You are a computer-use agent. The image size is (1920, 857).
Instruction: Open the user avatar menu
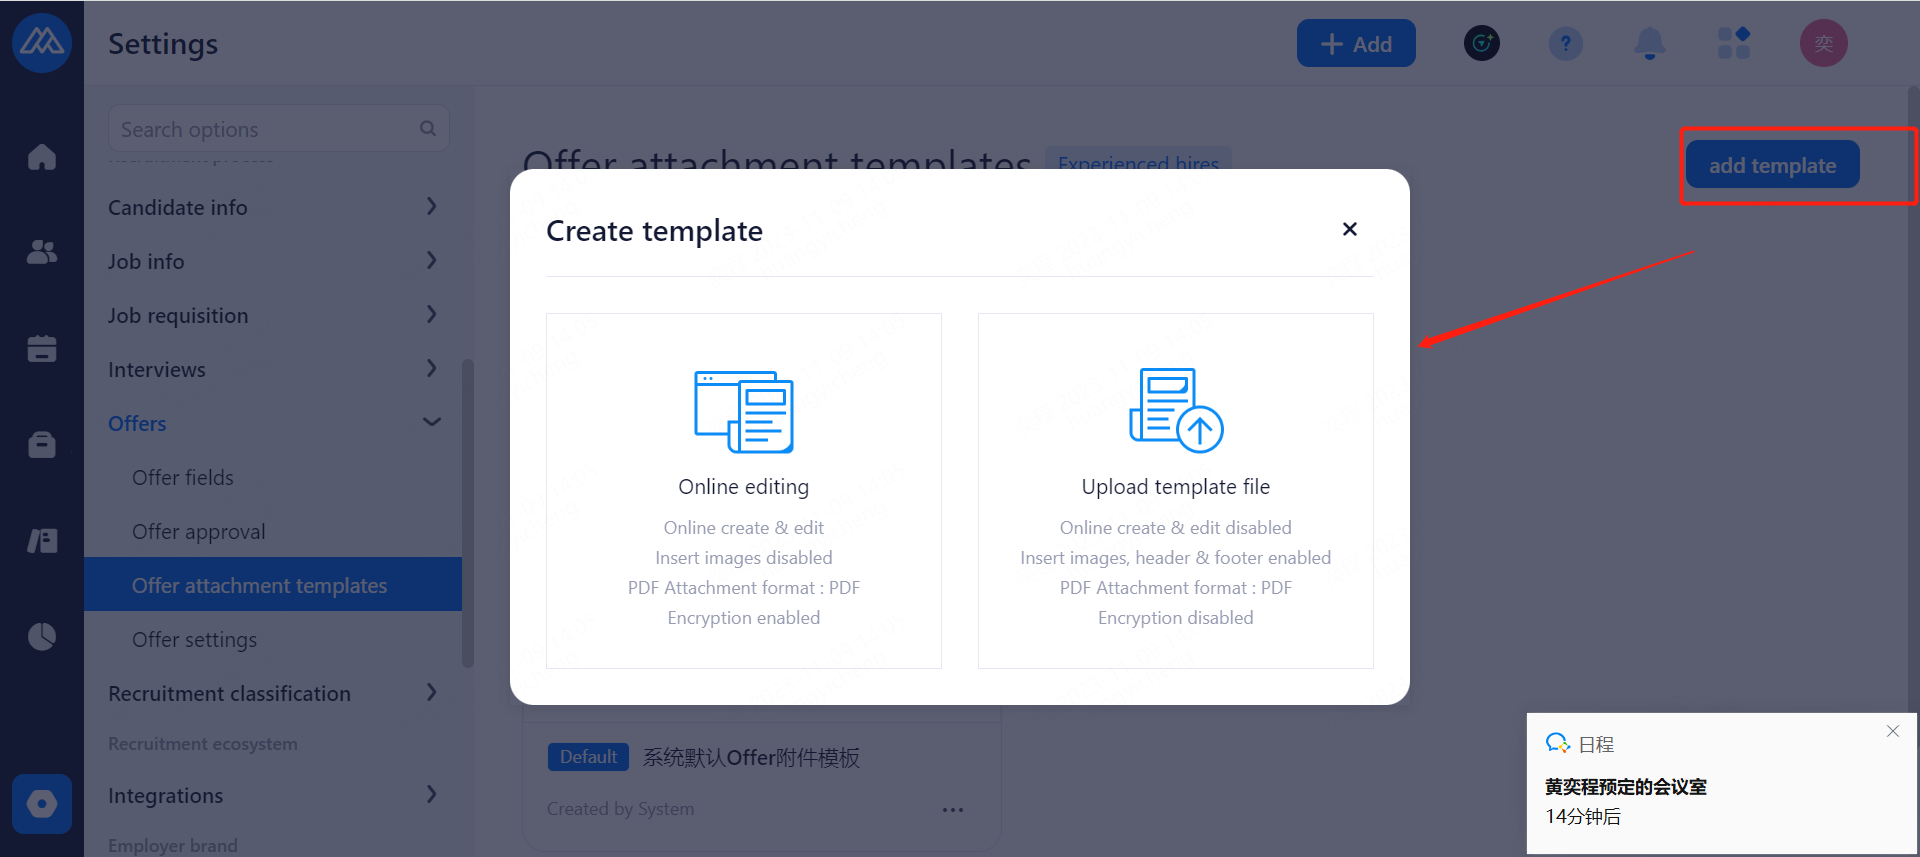pos(1824,43)
